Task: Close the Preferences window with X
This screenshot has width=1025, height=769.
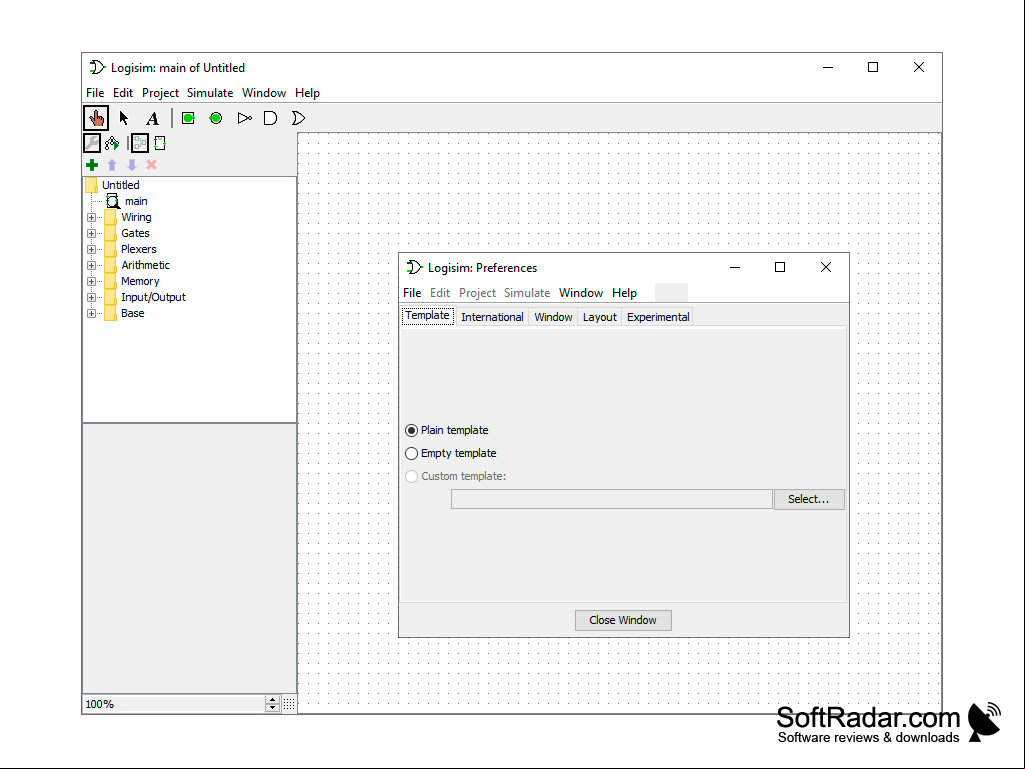Action: 826,267
